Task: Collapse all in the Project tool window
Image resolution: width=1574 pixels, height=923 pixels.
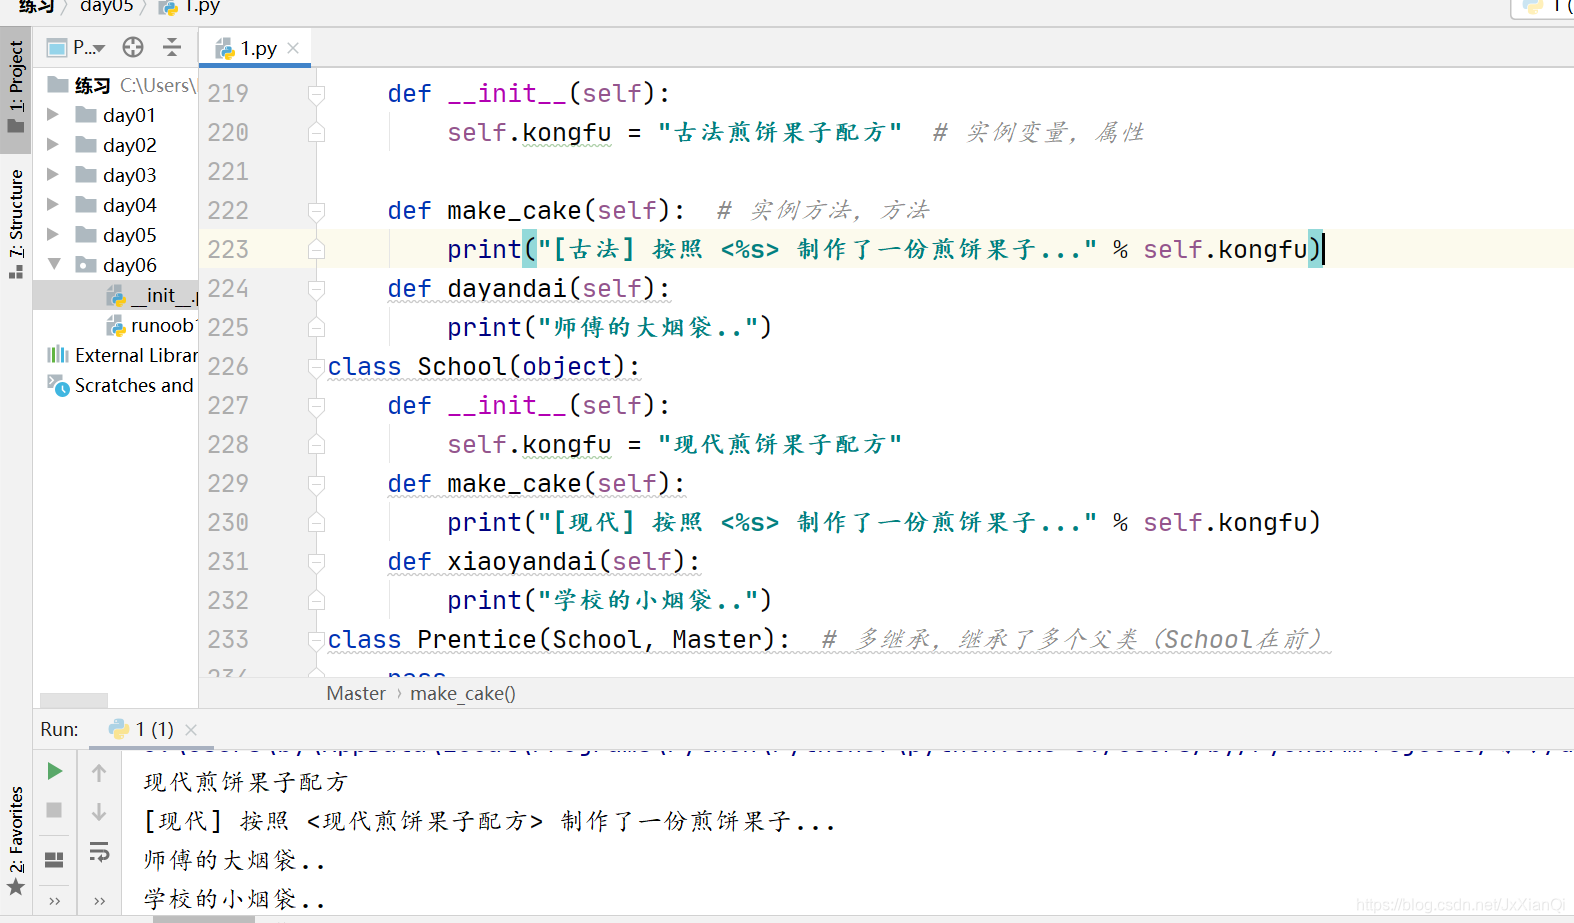Action: (172, 47)
